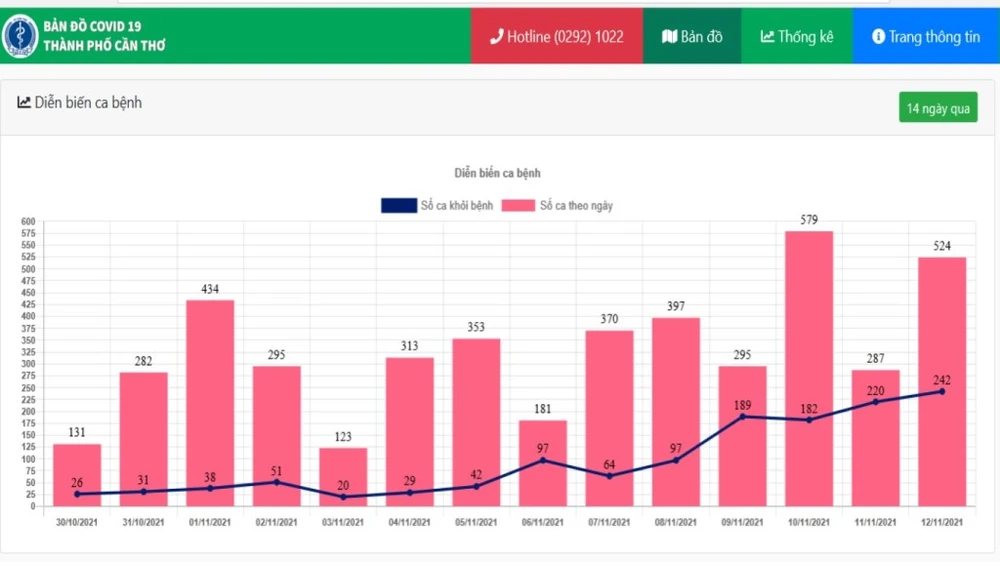Click the line chart icon beside Diễn biến ca bệnh

pyautogui.click(x=24, y=102)
